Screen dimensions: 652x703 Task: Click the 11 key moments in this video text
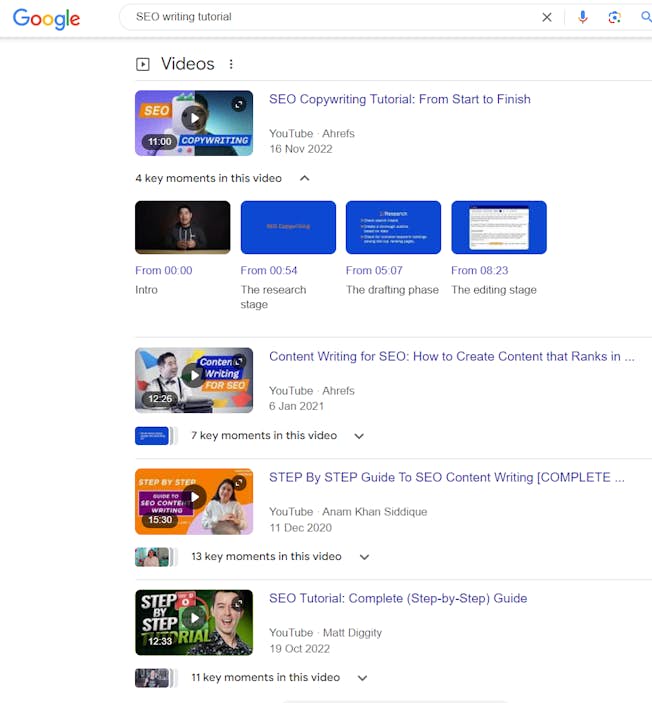coord(265,677)
